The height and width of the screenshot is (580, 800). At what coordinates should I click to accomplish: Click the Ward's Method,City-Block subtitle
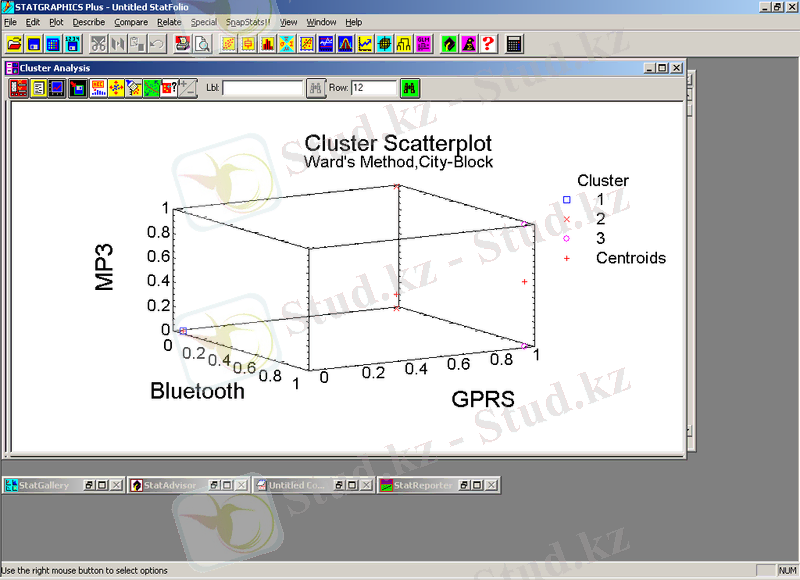pyautogui.click(x=398, y=162)
